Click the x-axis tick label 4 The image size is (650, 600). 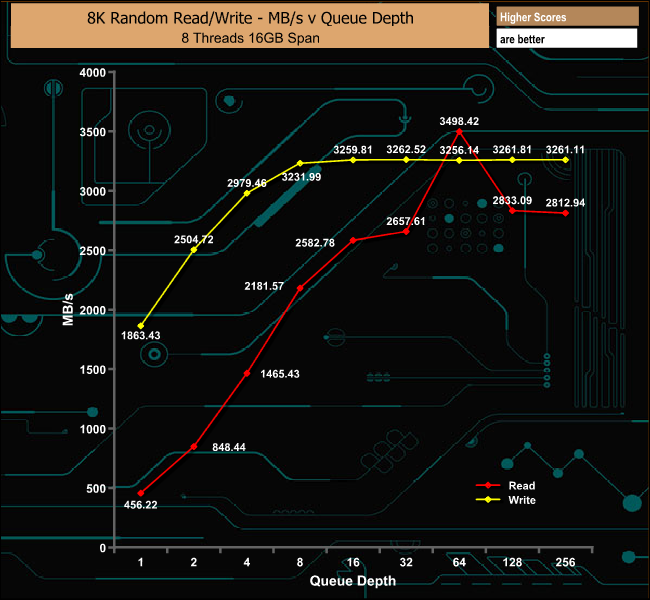(247, 562)
